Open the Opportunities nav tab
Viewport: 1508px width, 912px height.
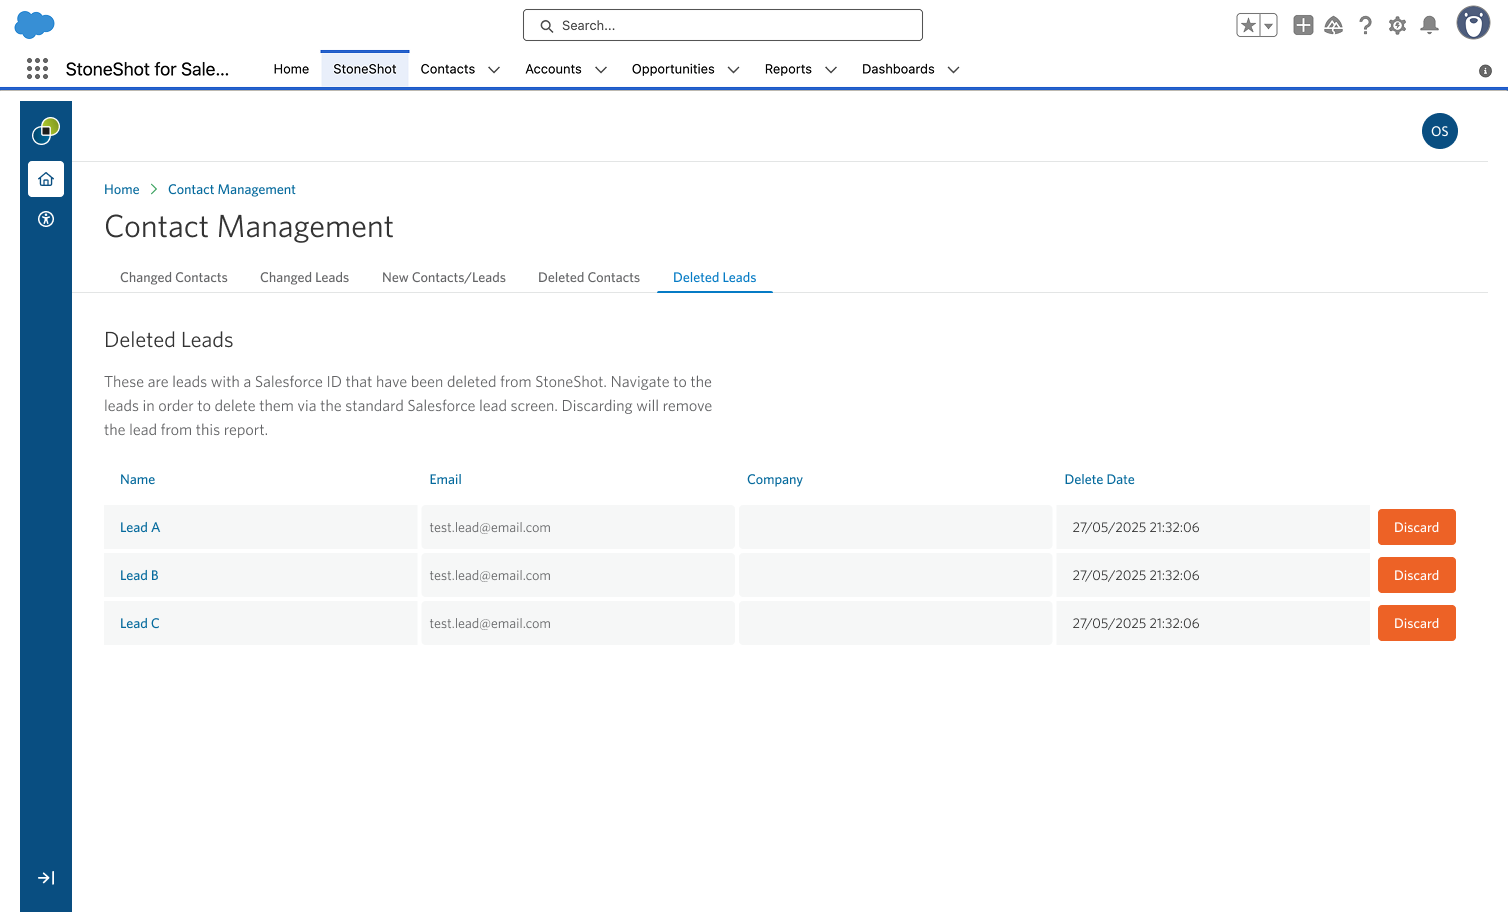[x=673, y=69]
